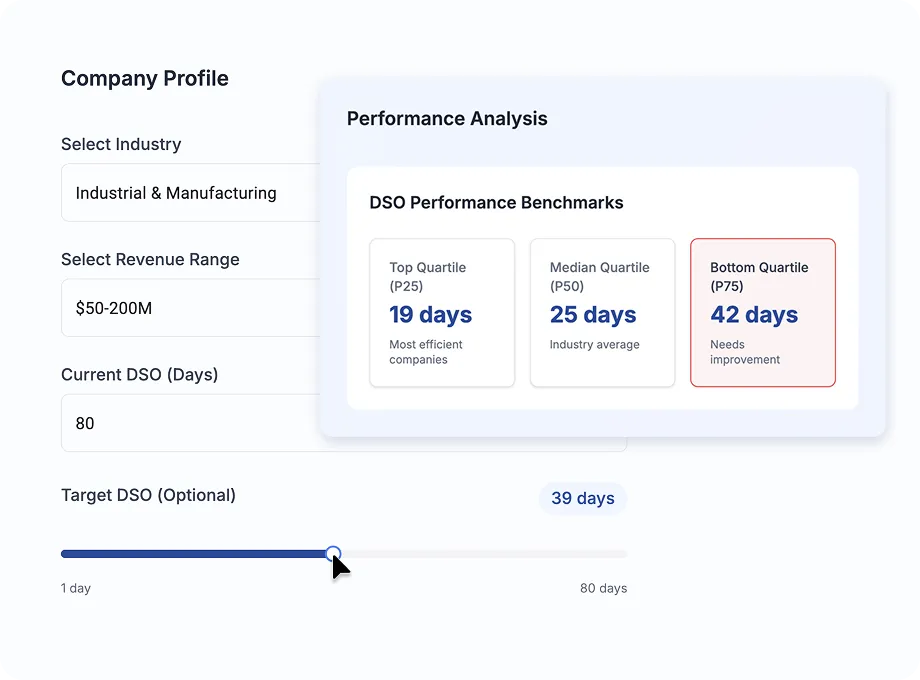This screenshot has height=680, width=920.
Task: Click the Select Revenue Range label
Action: click(x=150, y=259)
